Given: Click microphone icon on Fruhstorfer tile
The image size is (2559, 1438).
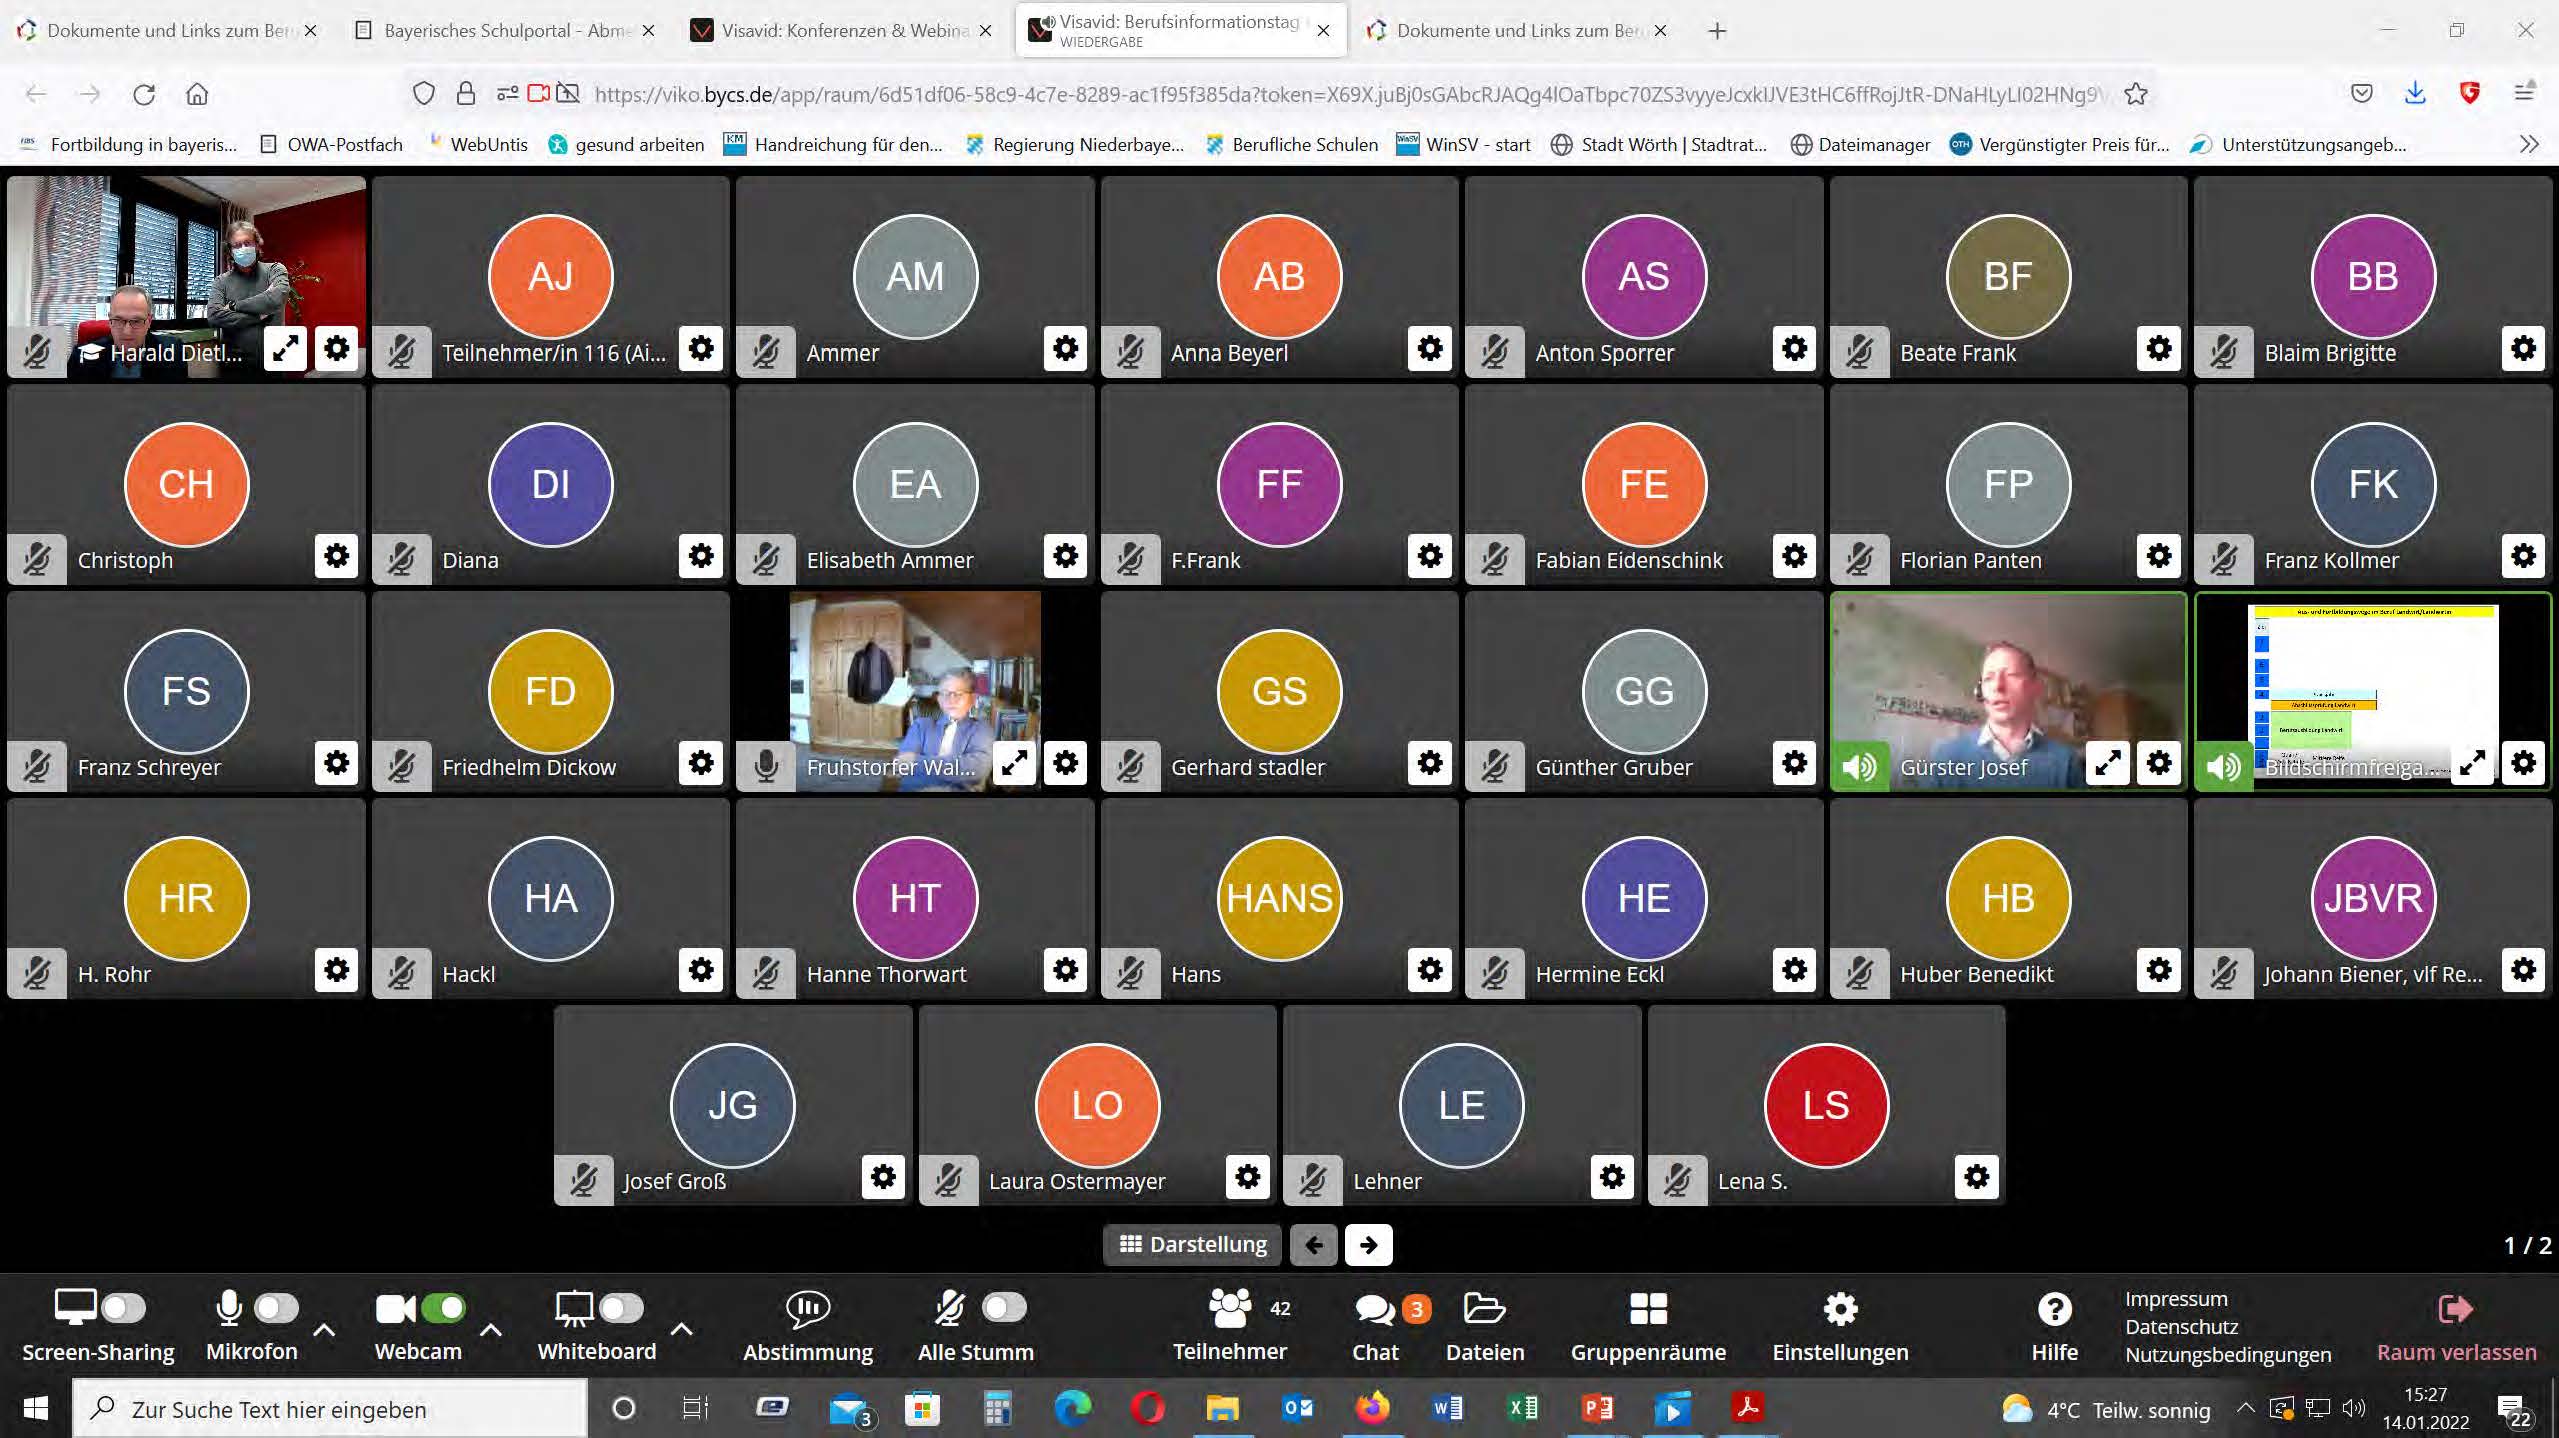Looking at the screenshot, I should tap(766, 766).
